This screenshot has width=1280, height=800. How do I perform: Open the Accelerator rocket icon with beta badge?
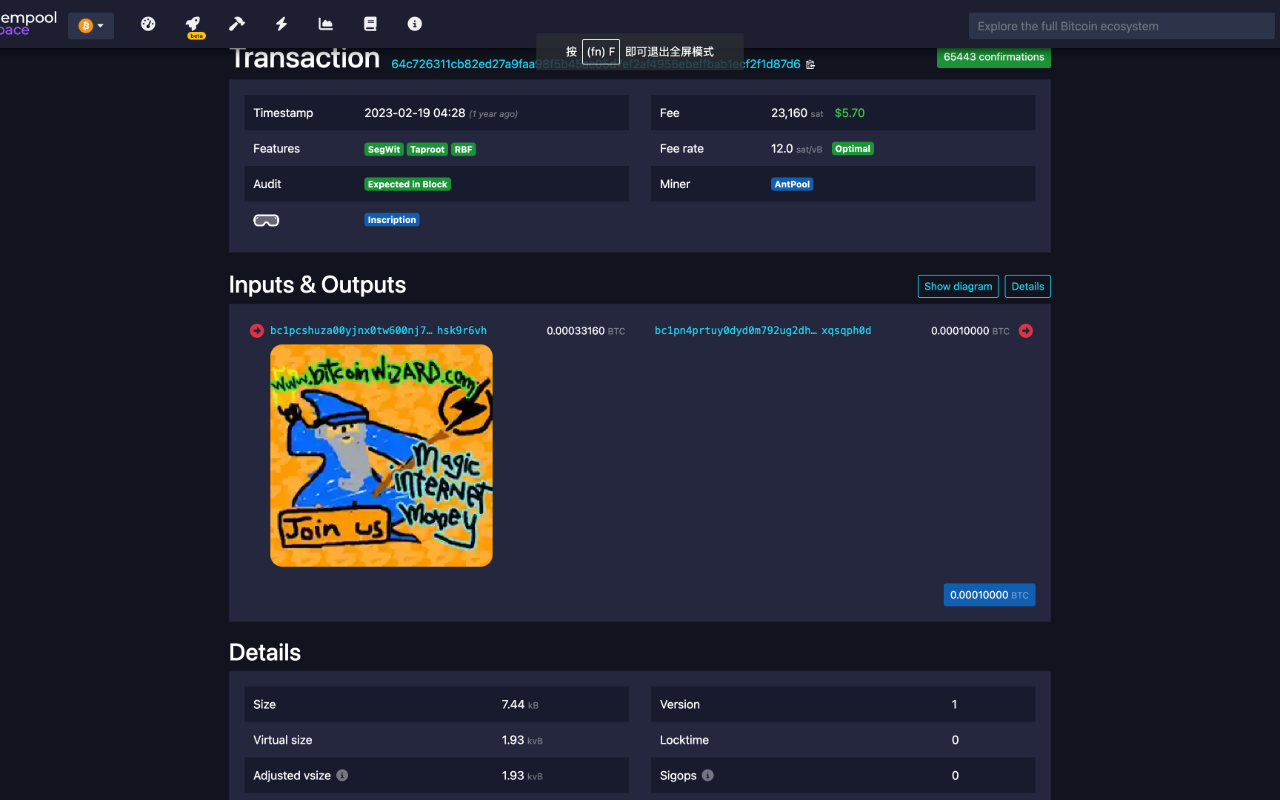click(194, 26)
